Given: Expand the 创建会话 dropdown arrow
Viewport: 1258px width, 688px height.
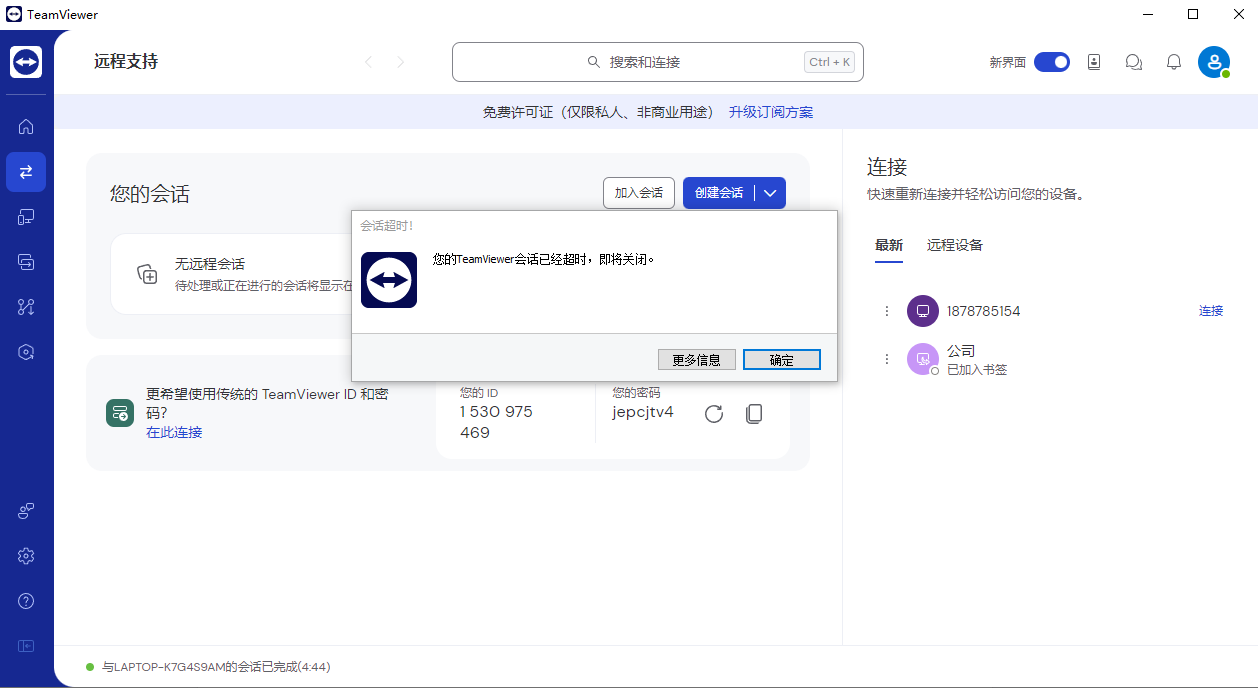Looking at the screenshot, I should tap(770, 193).
